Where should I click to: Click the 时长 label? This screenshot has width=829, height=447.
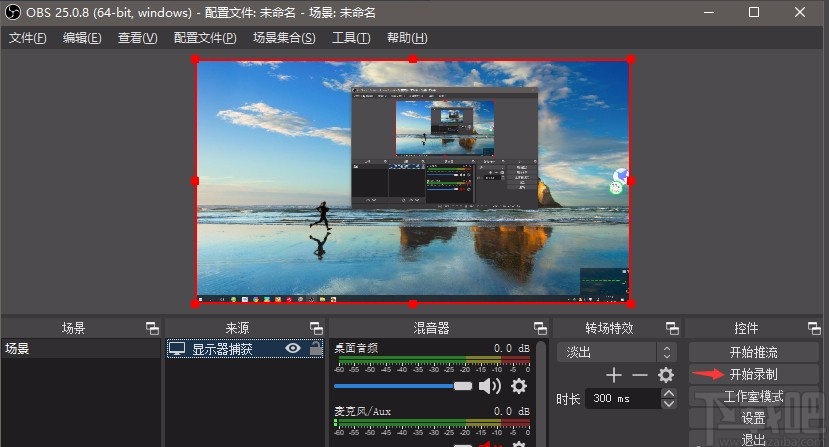click(x=568, y=399)
